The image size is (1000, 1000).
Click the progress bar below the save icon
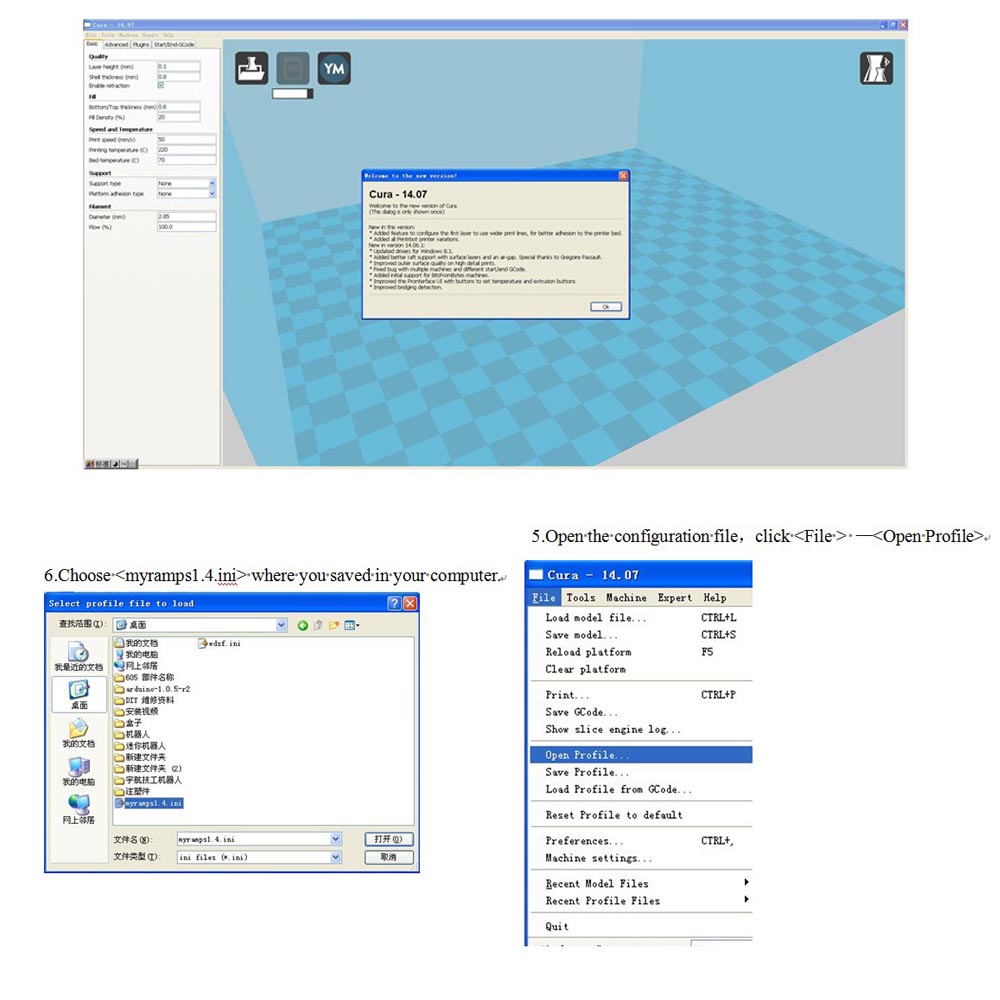coord(292,94)
